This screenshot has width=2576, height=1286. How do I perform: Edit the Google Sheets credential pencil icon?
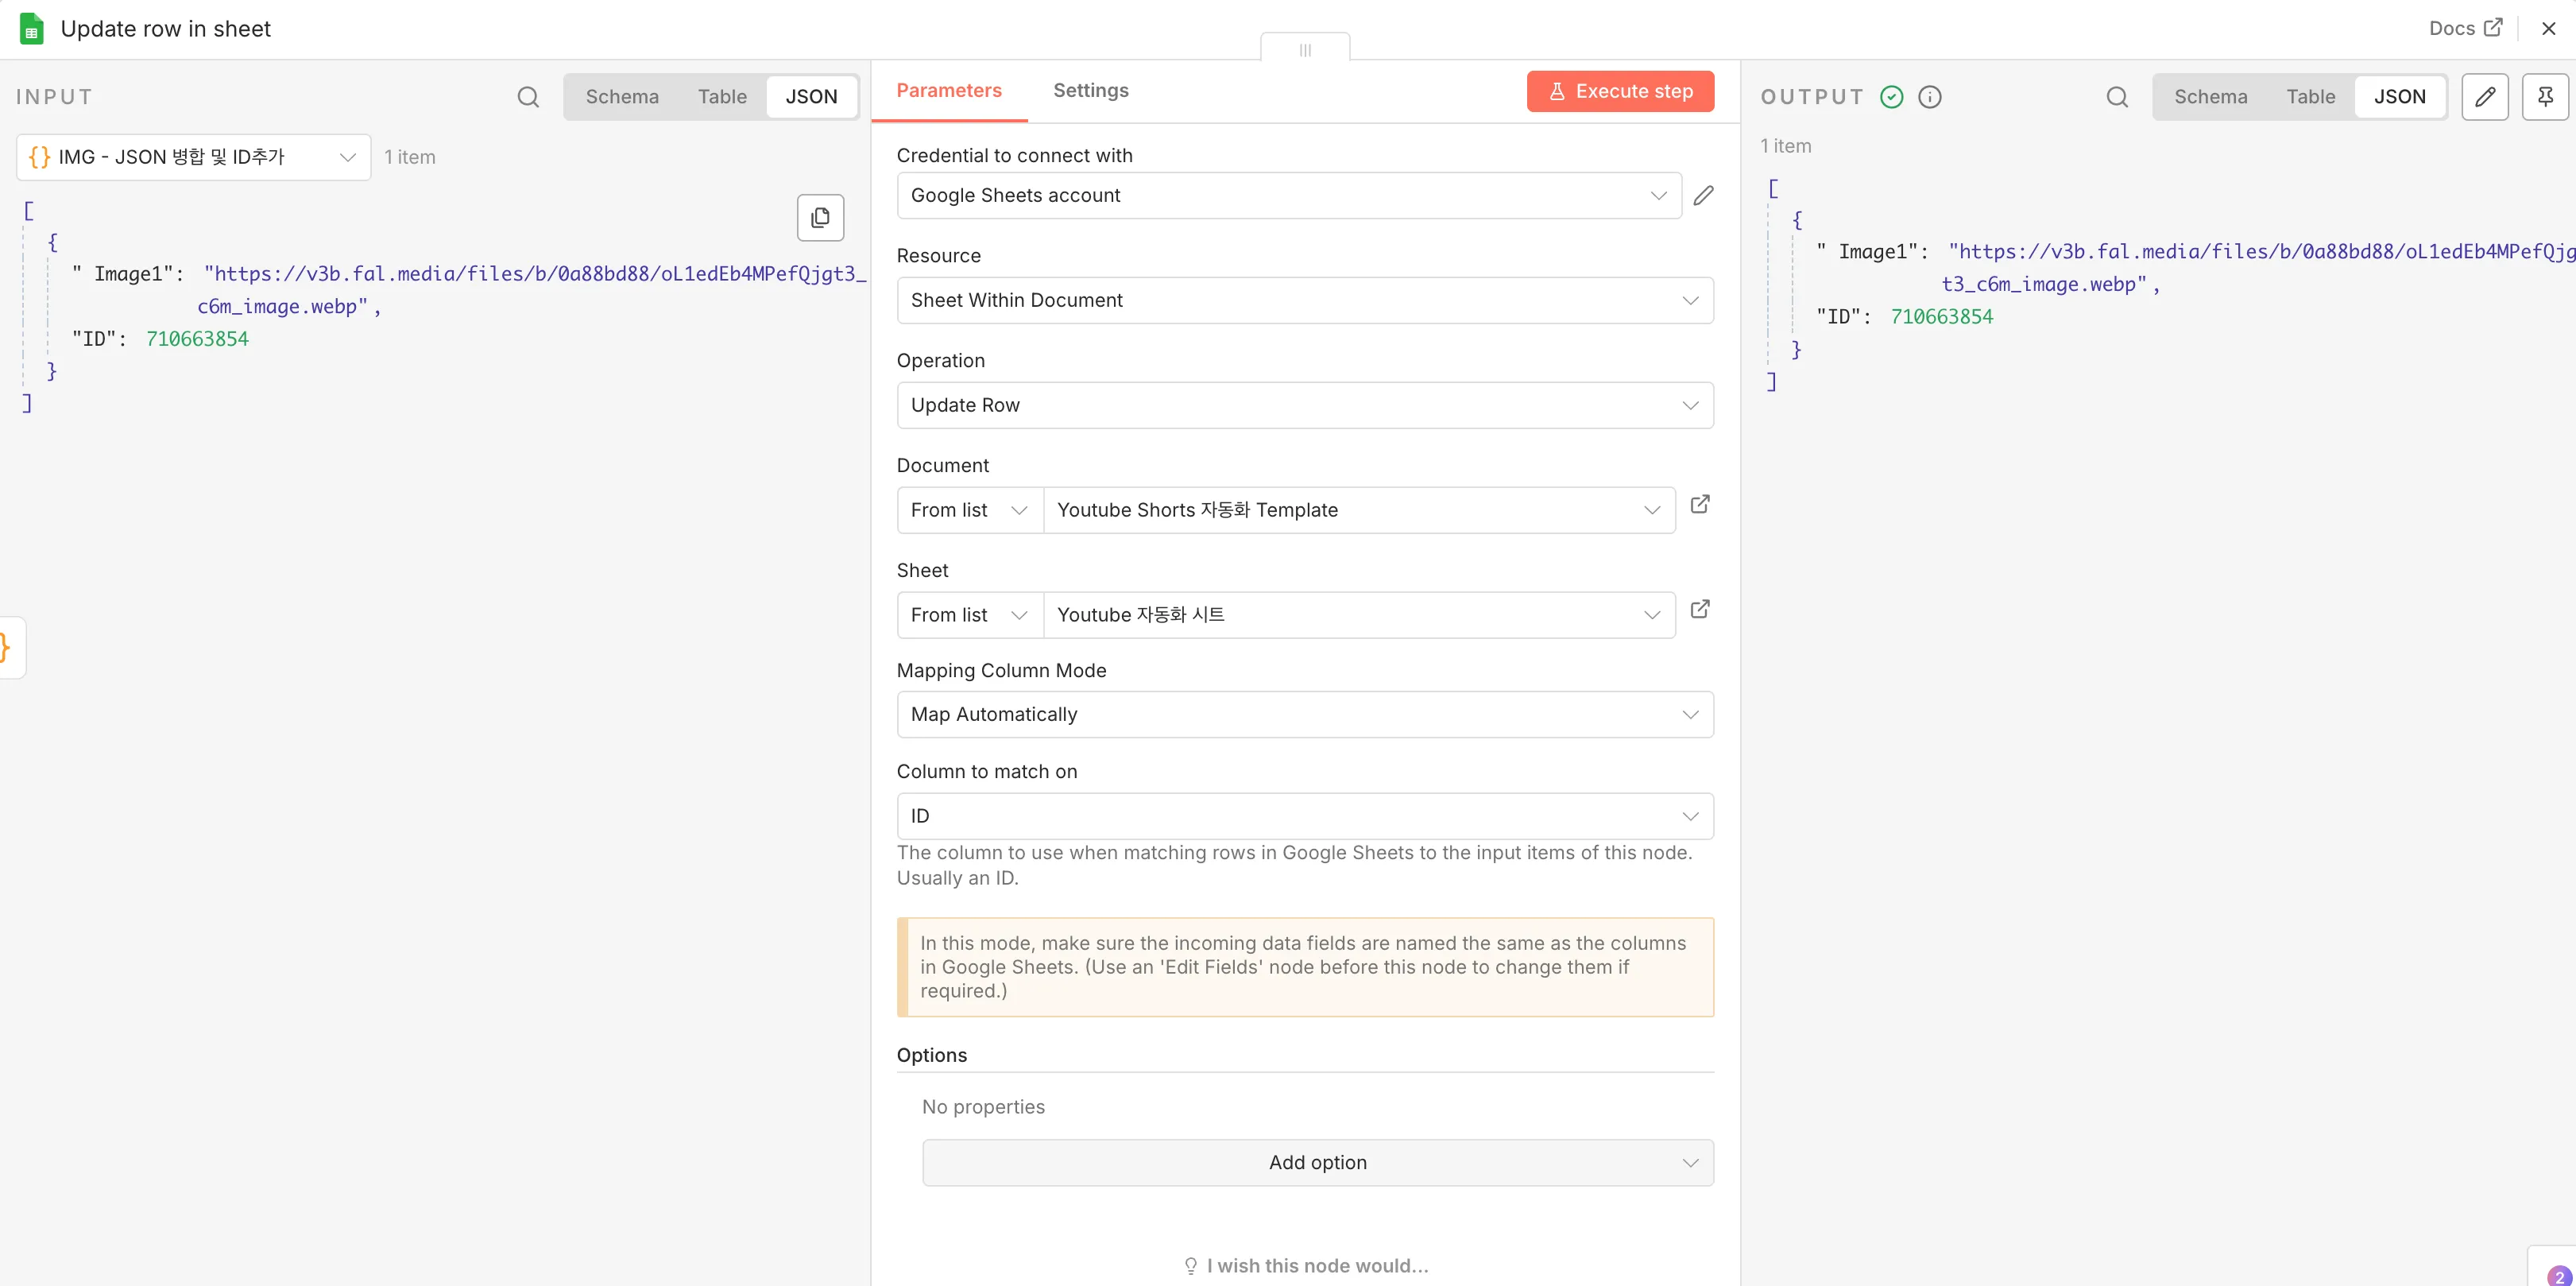pos(1703,196)
